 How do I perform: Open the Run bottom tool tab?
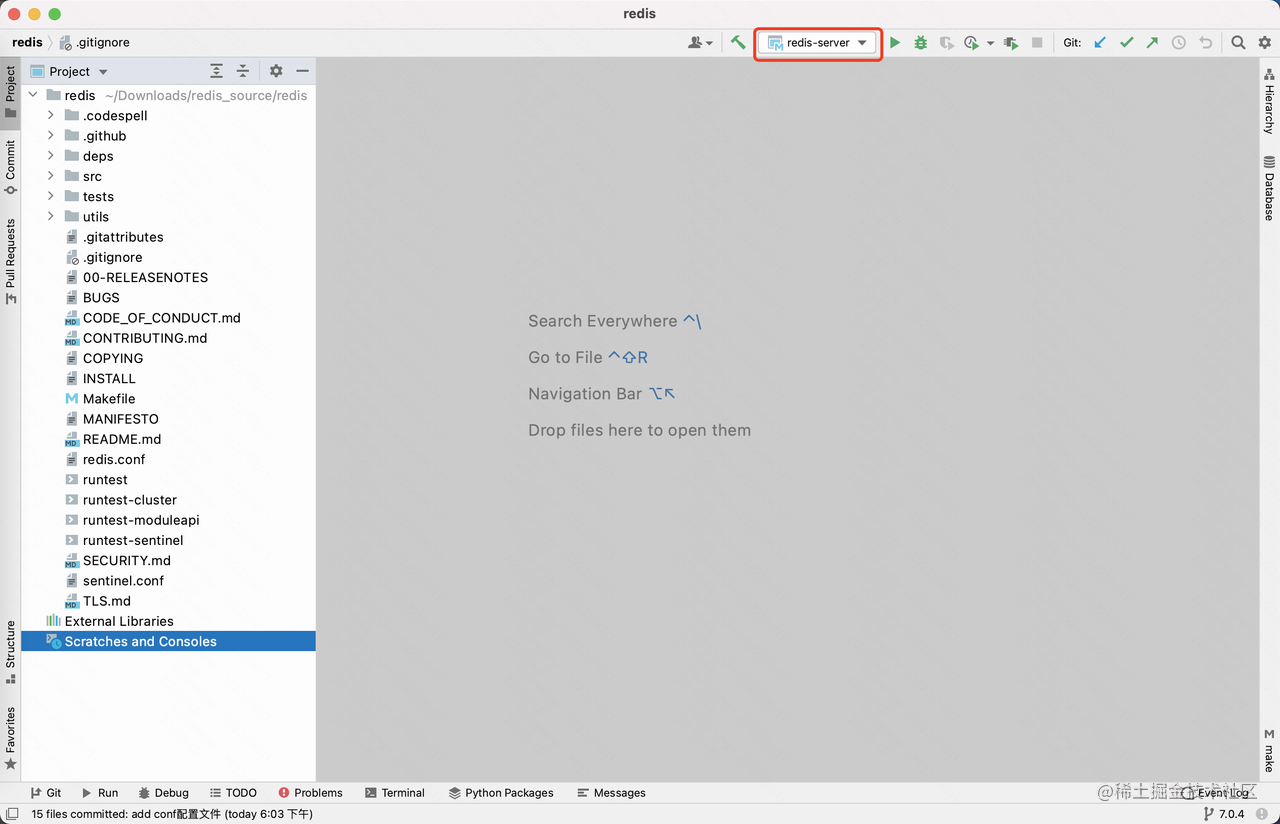coord(100,793)
